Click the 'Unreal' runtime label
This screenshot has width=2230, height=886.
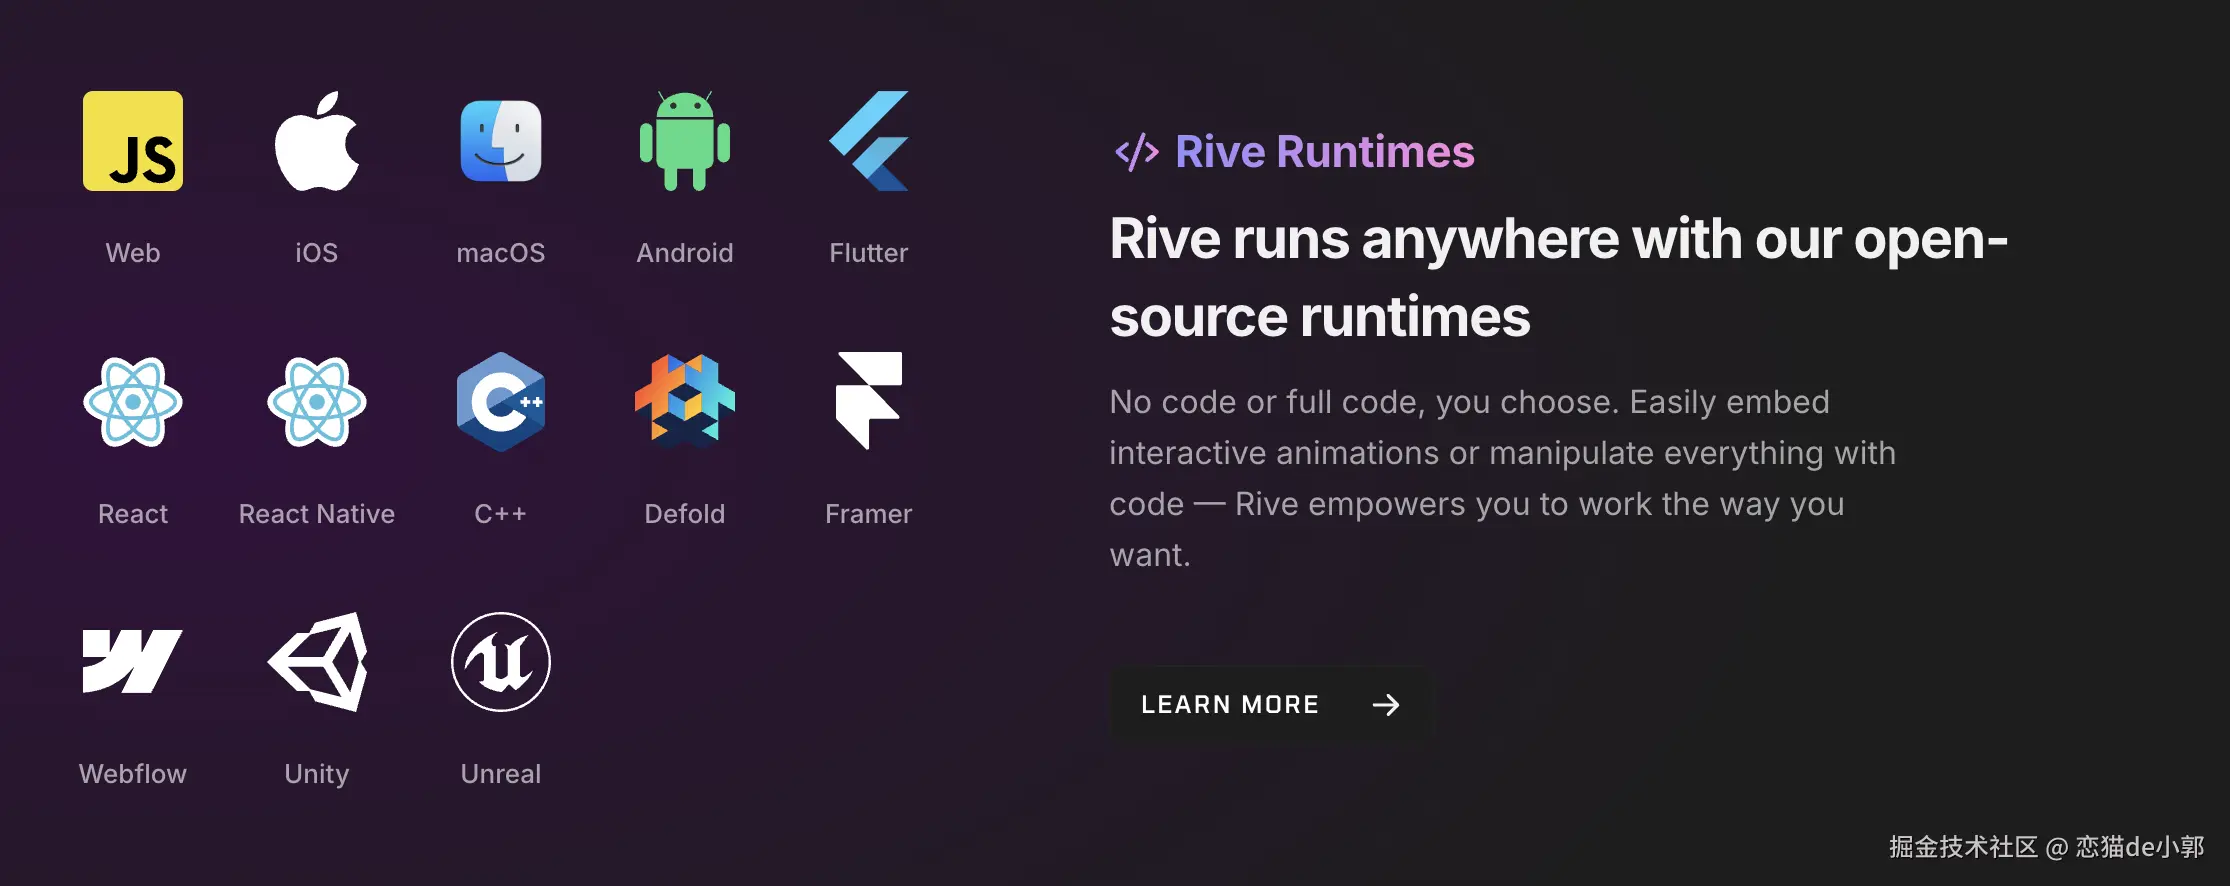(501, 774)
